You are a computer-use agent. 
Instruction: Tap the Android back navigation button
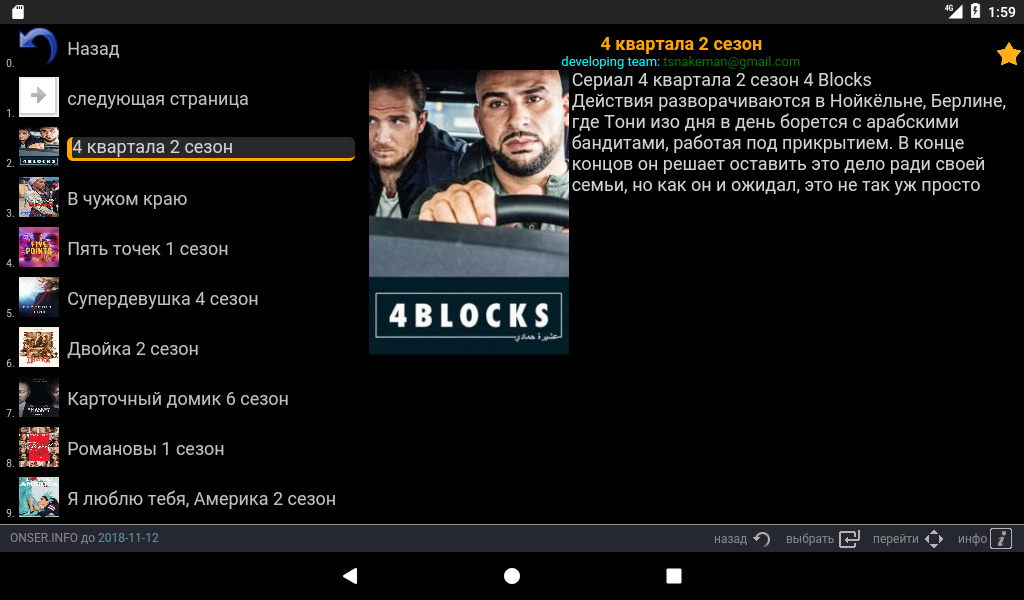click(x=350, y=575)
